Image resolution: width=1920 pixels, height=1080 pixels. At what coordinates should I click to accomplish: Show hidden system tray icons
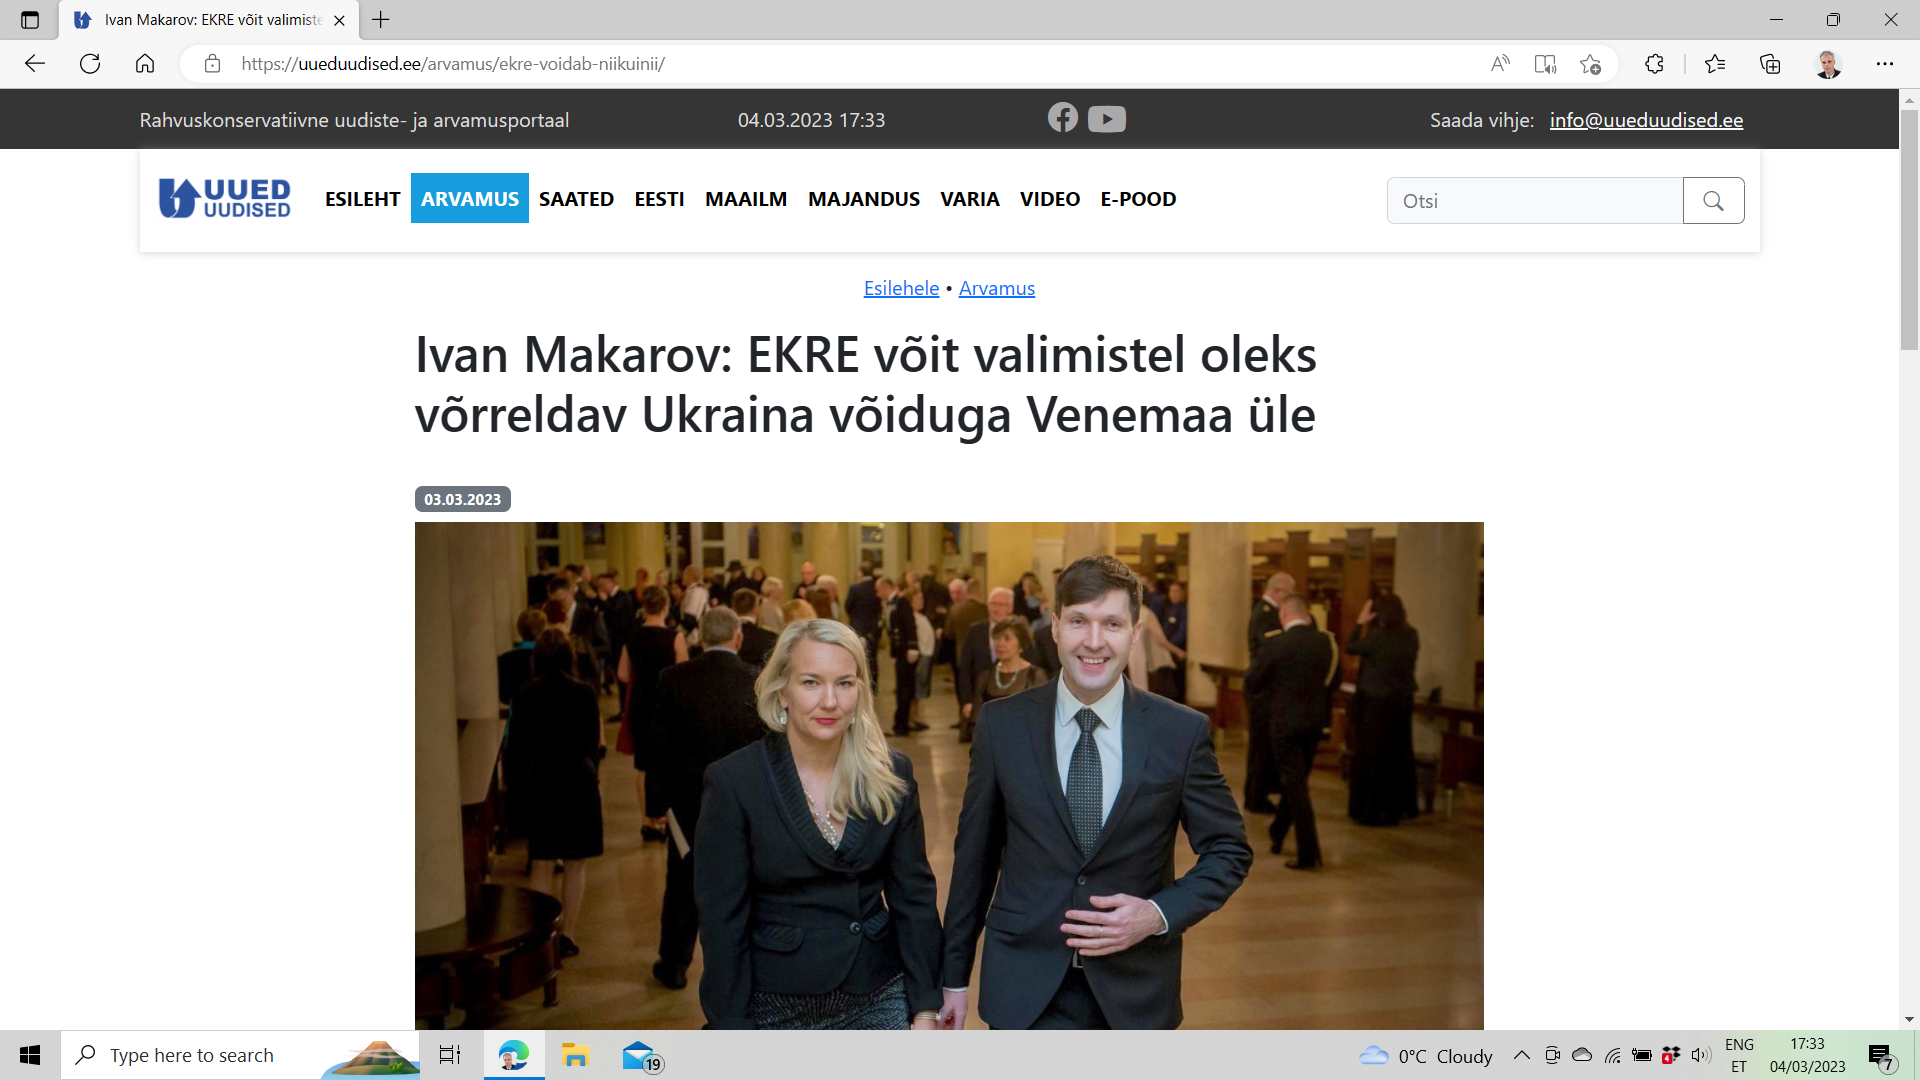pos(1521,1055)
